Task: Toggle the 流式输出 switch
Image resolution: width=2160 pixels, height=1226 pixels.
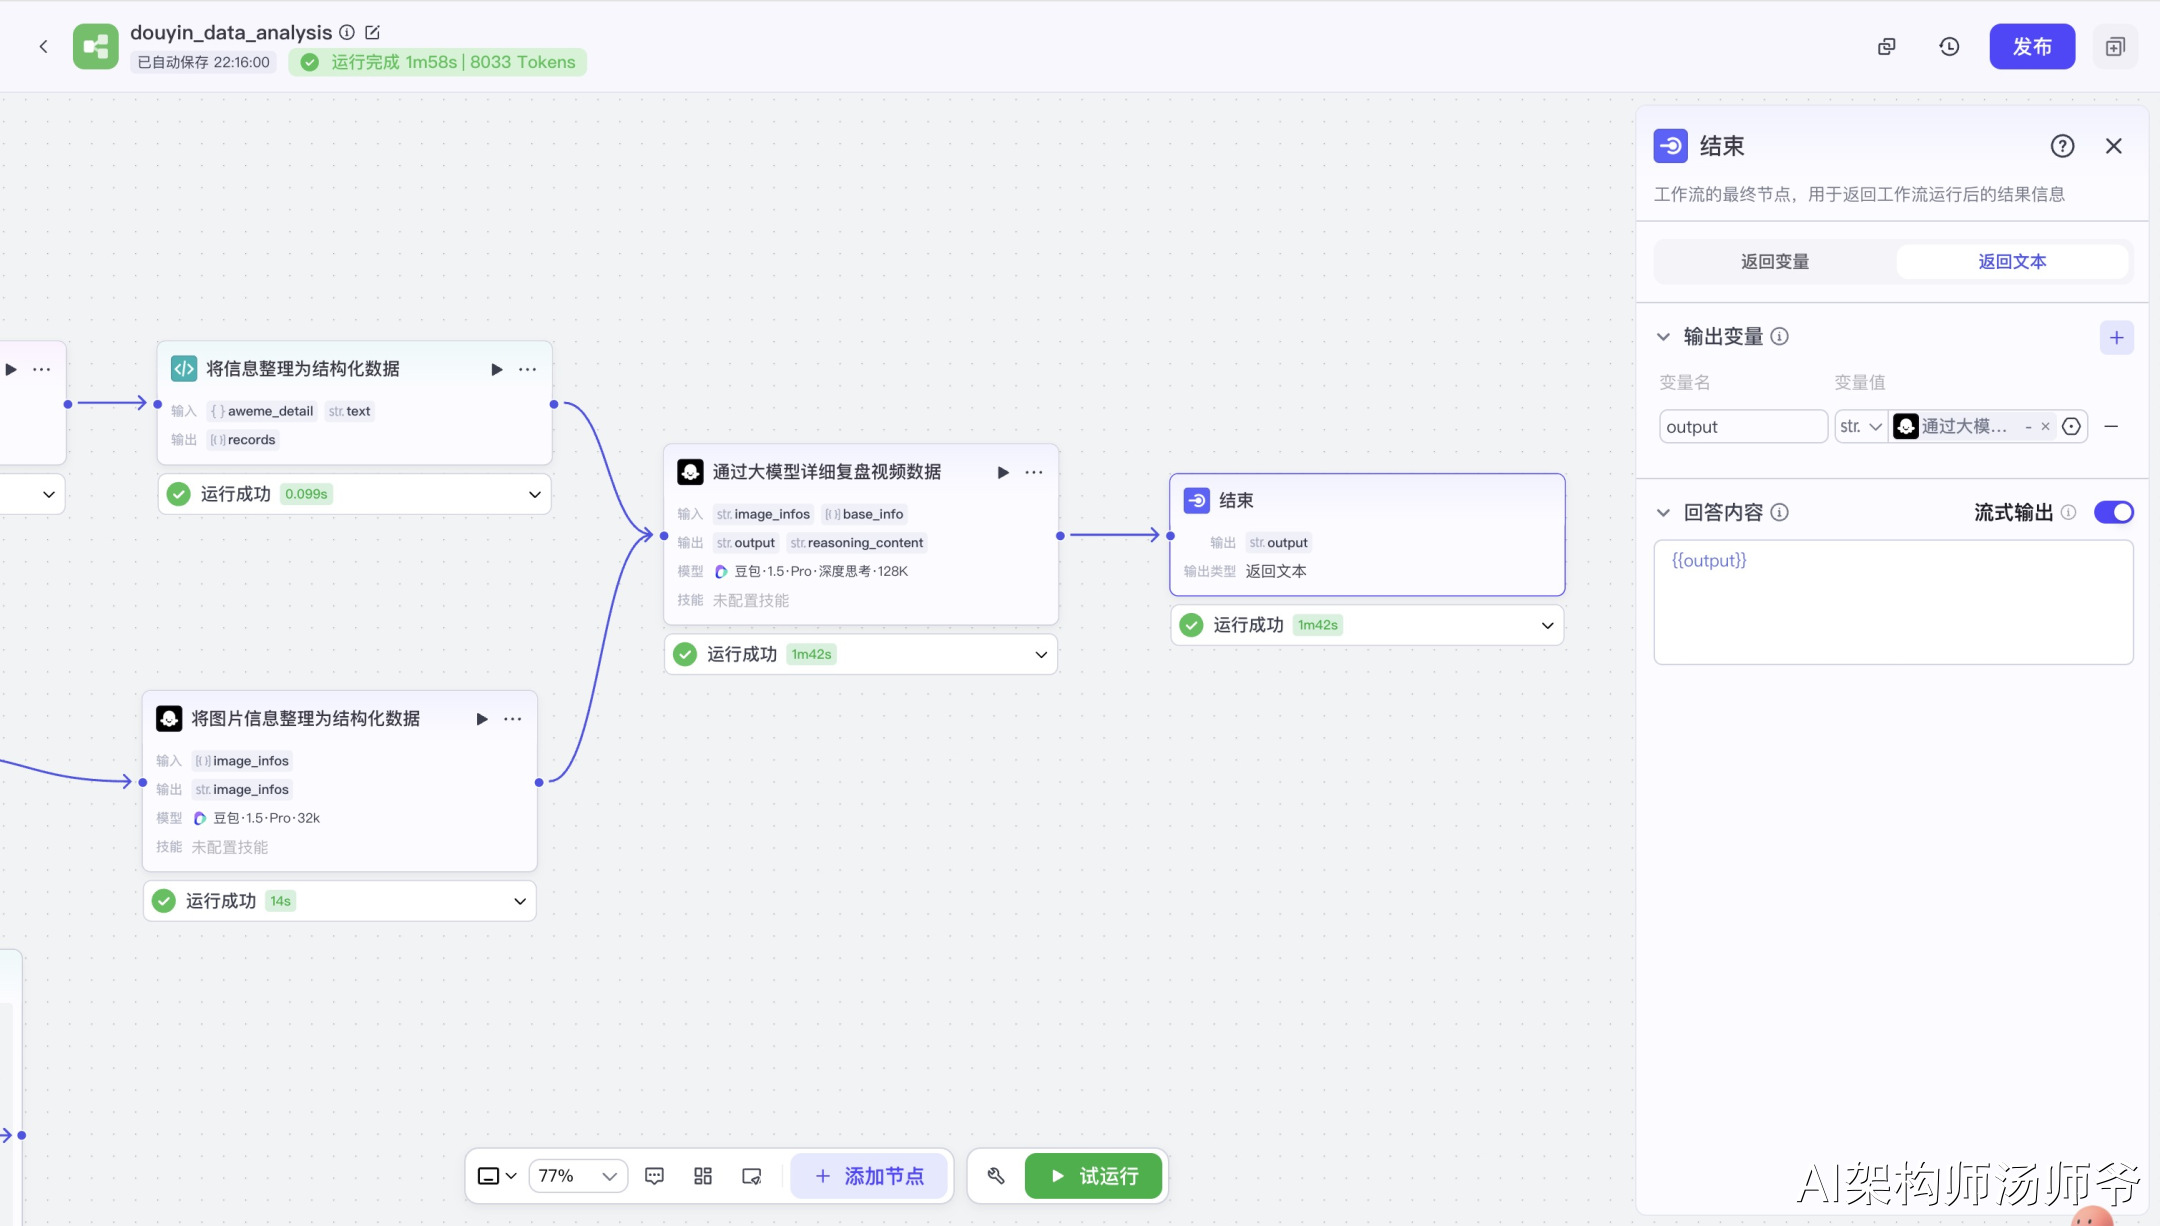Action: pos(2114,512)
